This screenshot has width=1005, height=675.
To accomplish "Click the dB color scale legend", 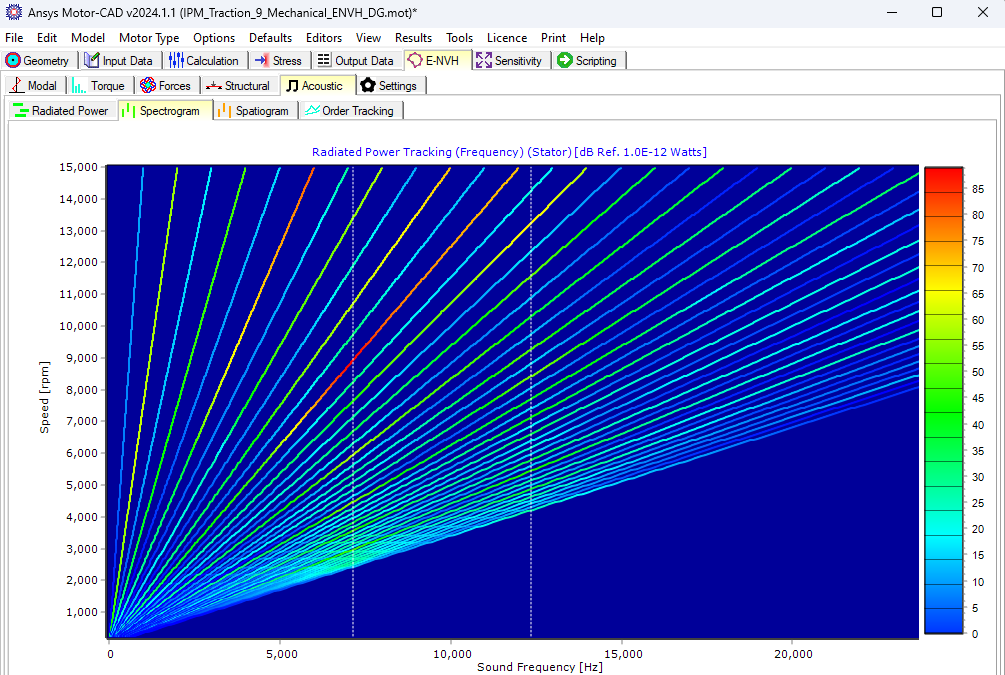I will tap(941, 400).
